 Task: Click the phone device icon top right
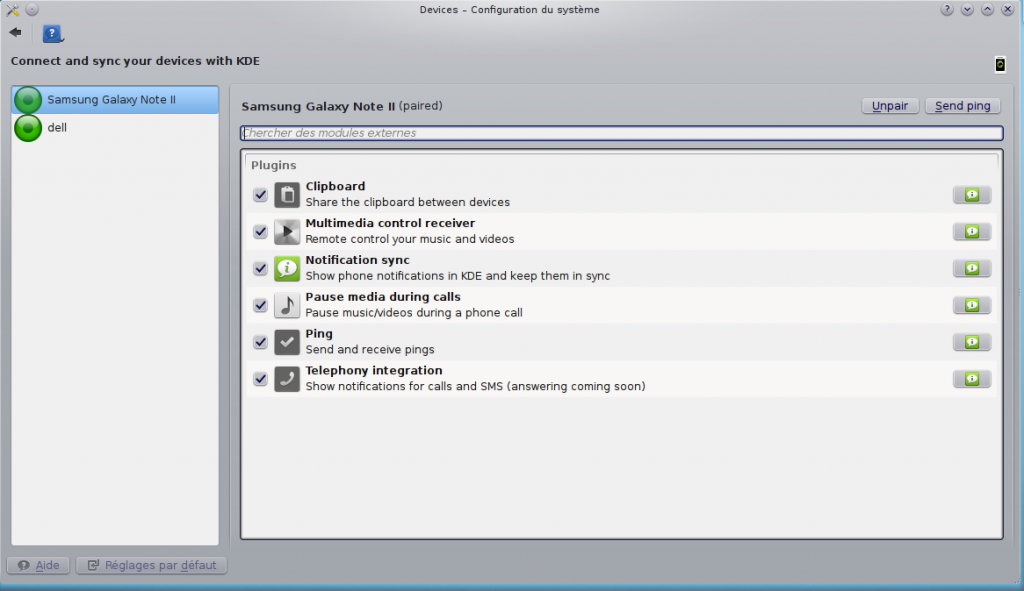(1000, 65)
